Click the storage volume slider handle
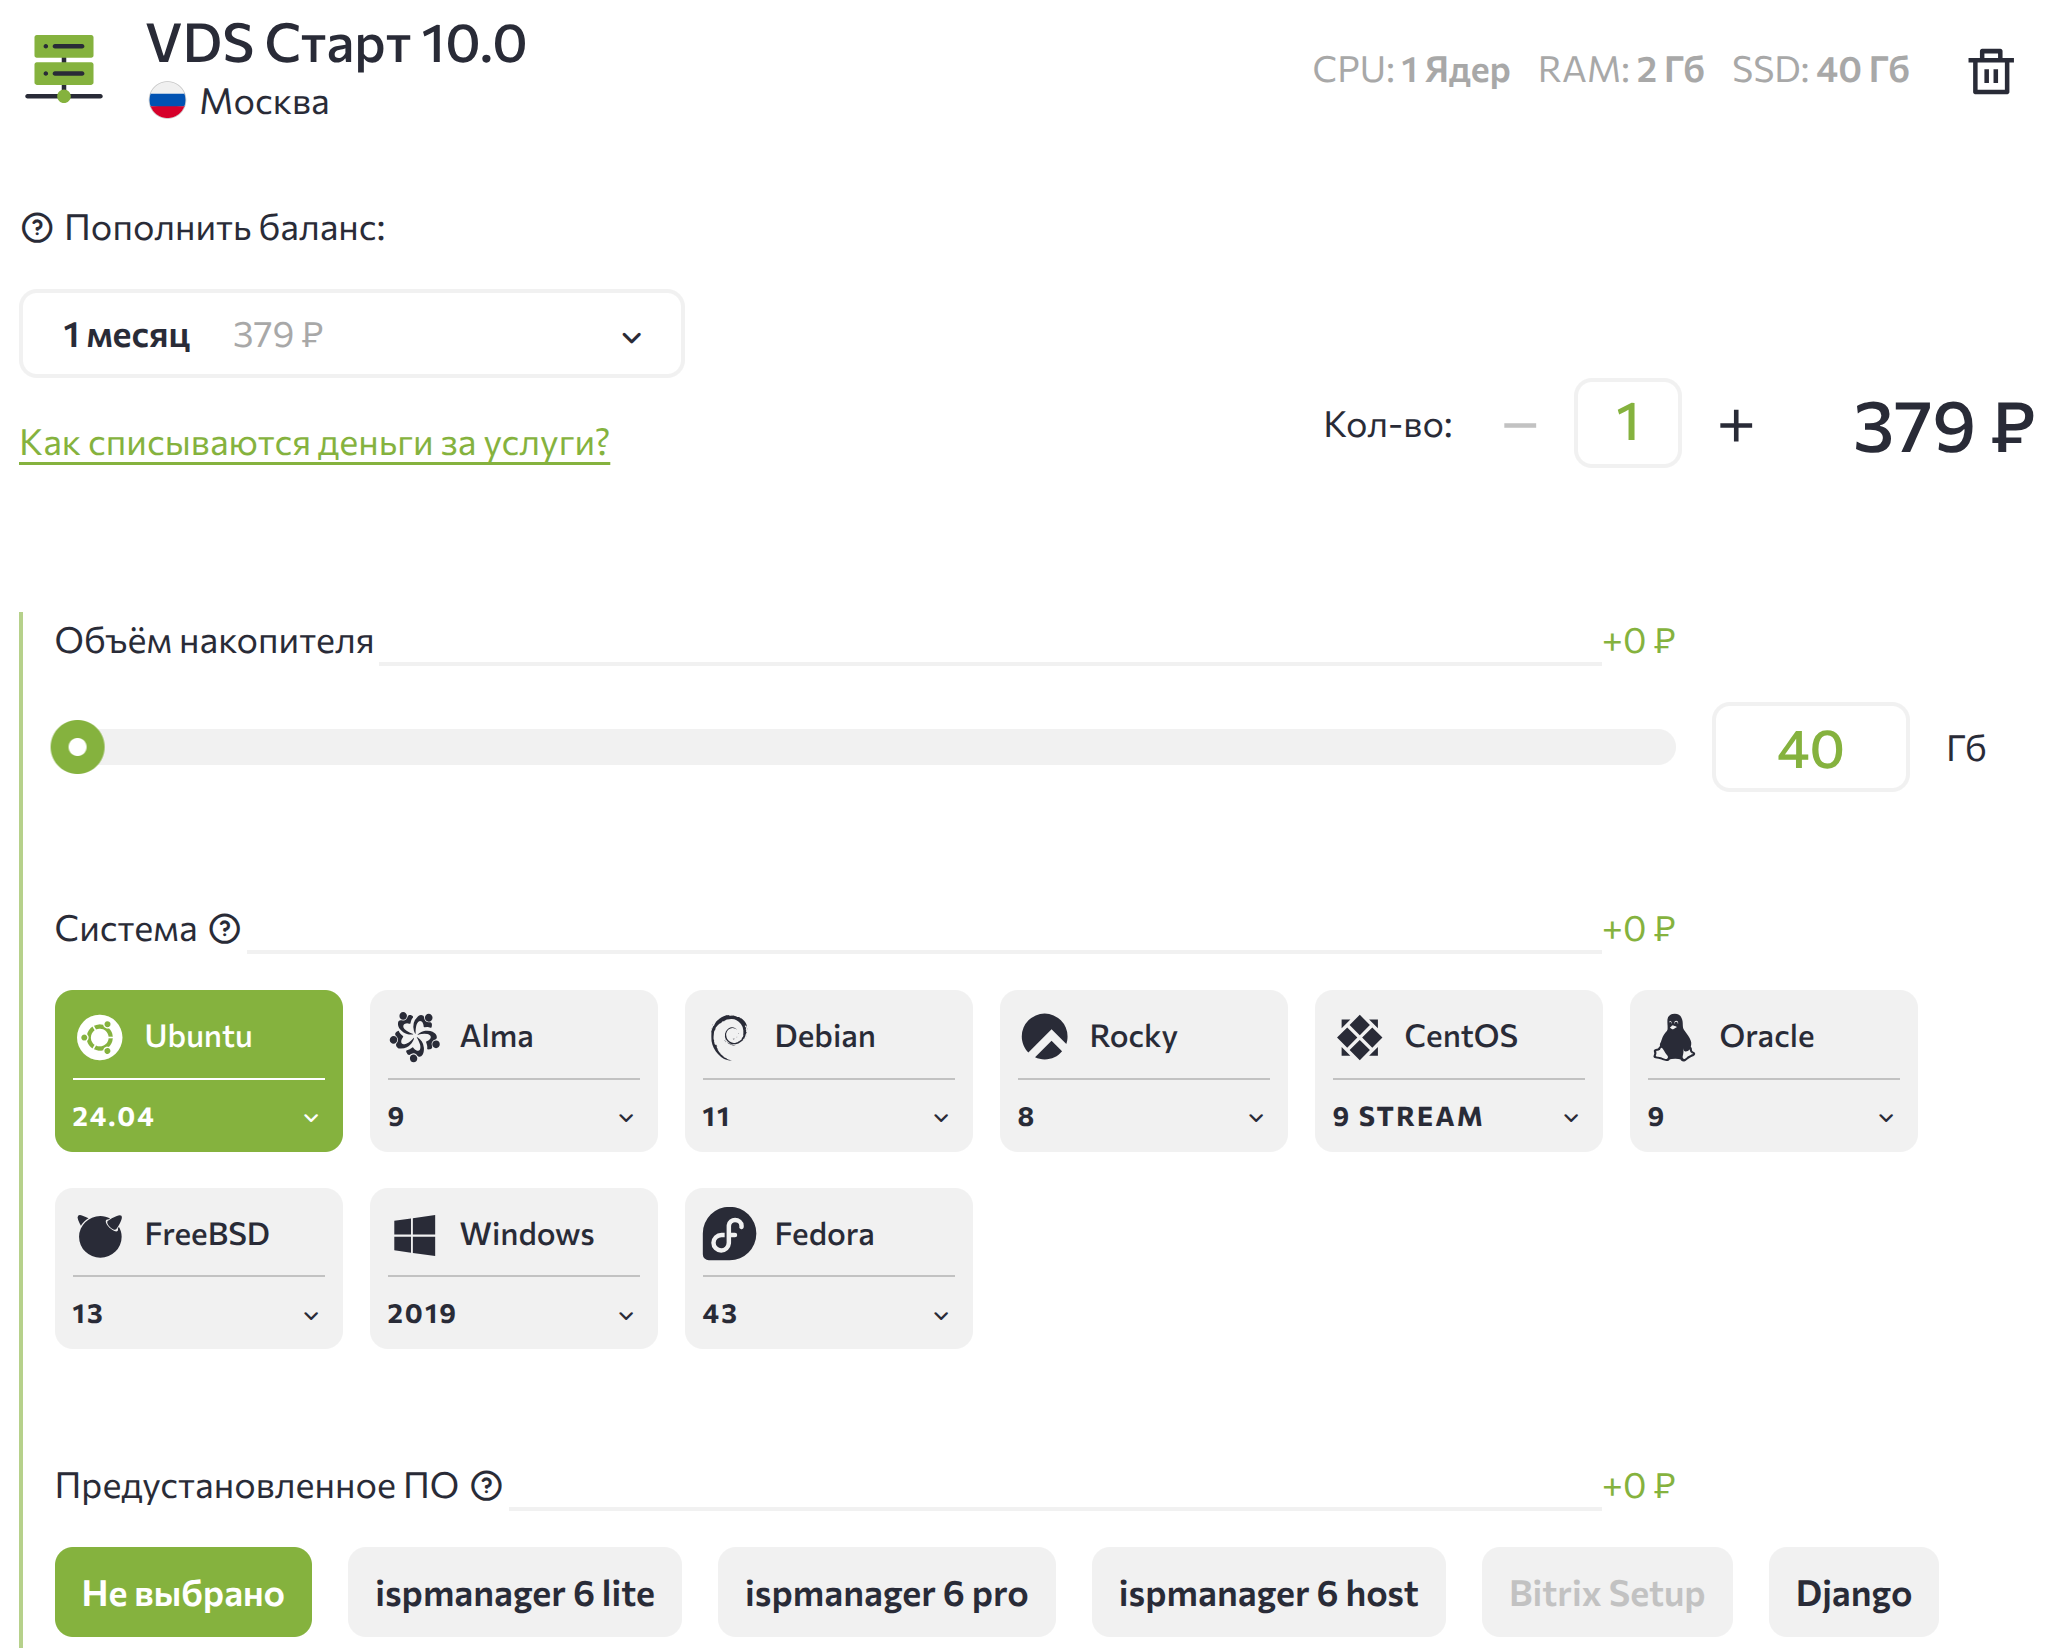Screen dimensions: 2056x1648 (x=78, y=747)
